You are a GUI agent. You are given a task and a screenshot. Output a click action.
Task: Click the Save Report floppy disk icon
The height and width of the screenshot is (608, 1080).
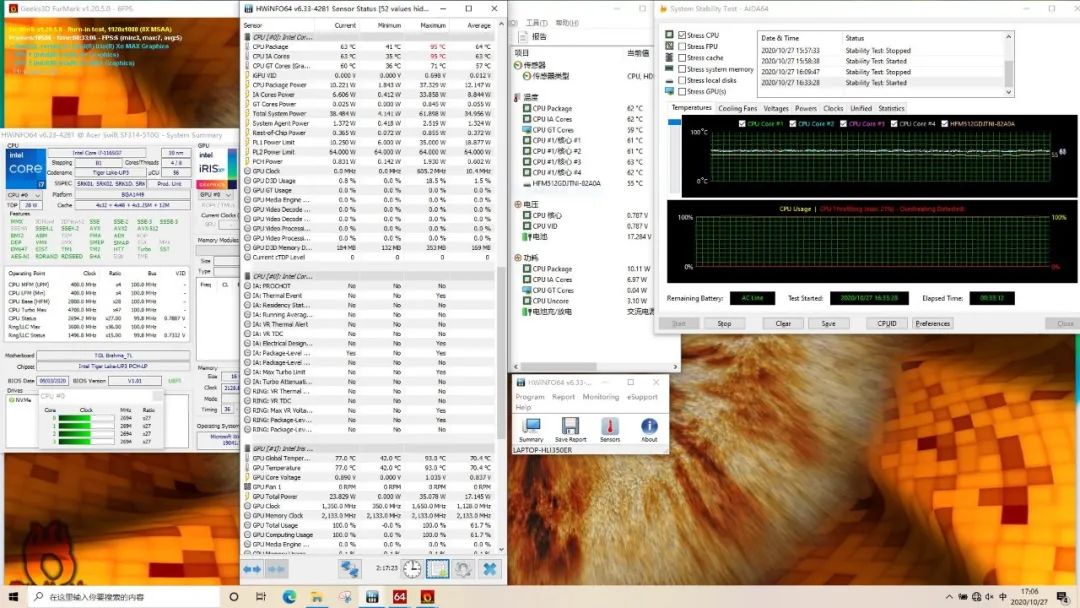[569, 426]
